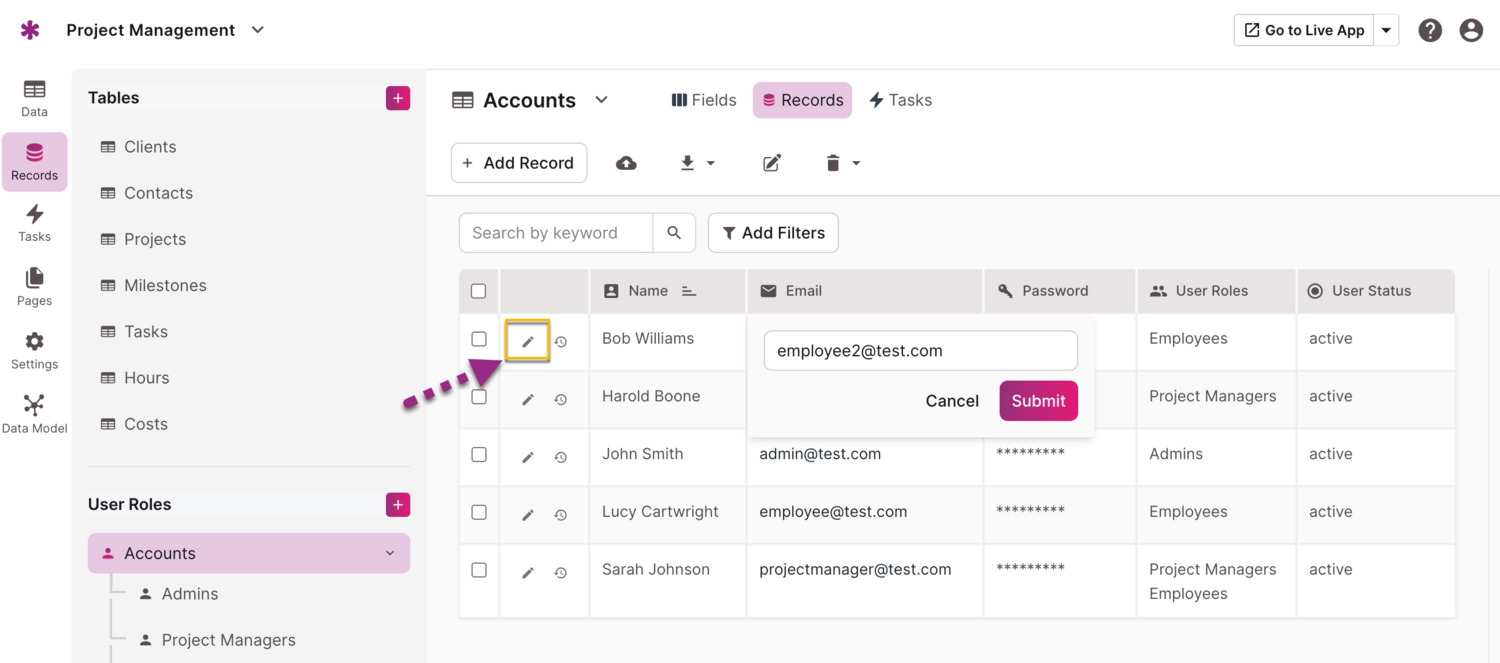Open the Go to Live App dropdown arrow
This screenshot has height=663, width=1500.
pyautogui.click(x=1386, y=30)
